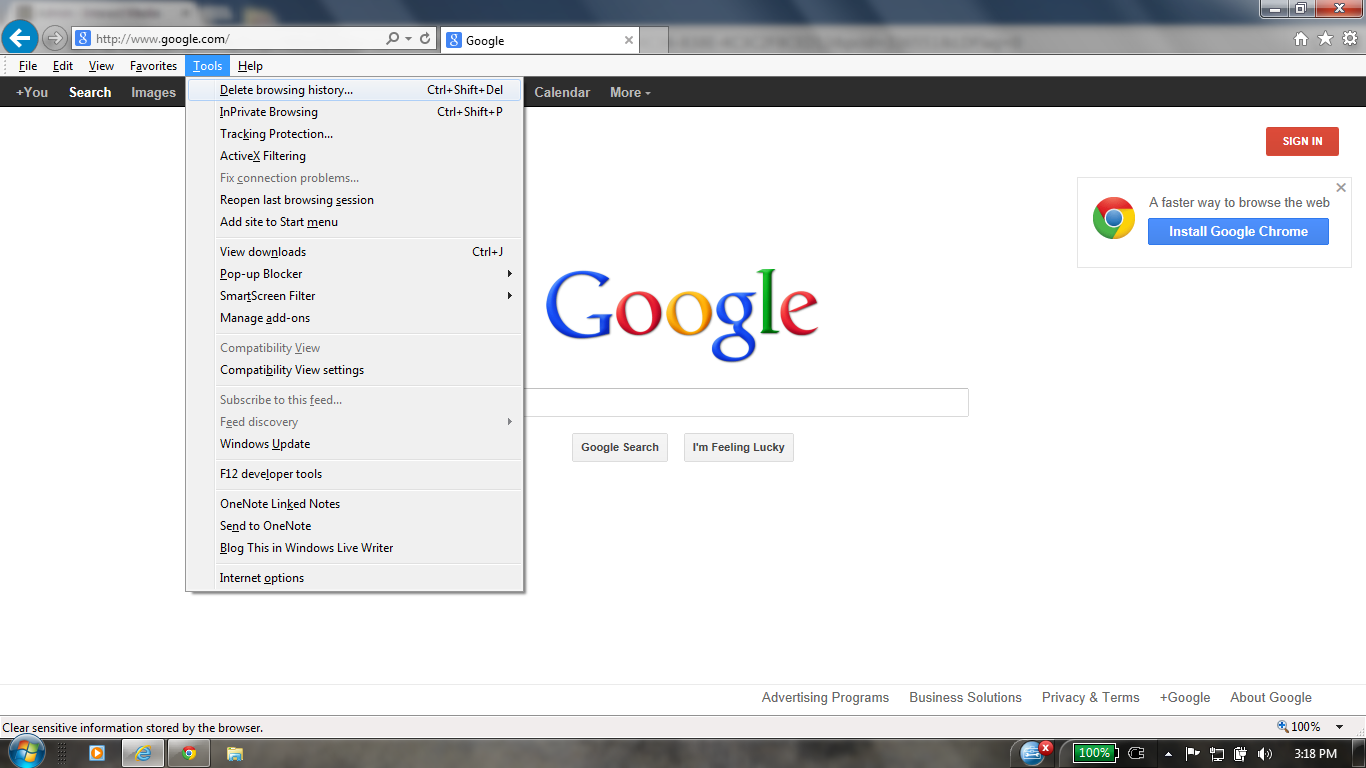Viewport: 1366px width, 768px height.
Task: Expand the address bar autocomplete dropdown arrow
Action: [x=408, y=39]
